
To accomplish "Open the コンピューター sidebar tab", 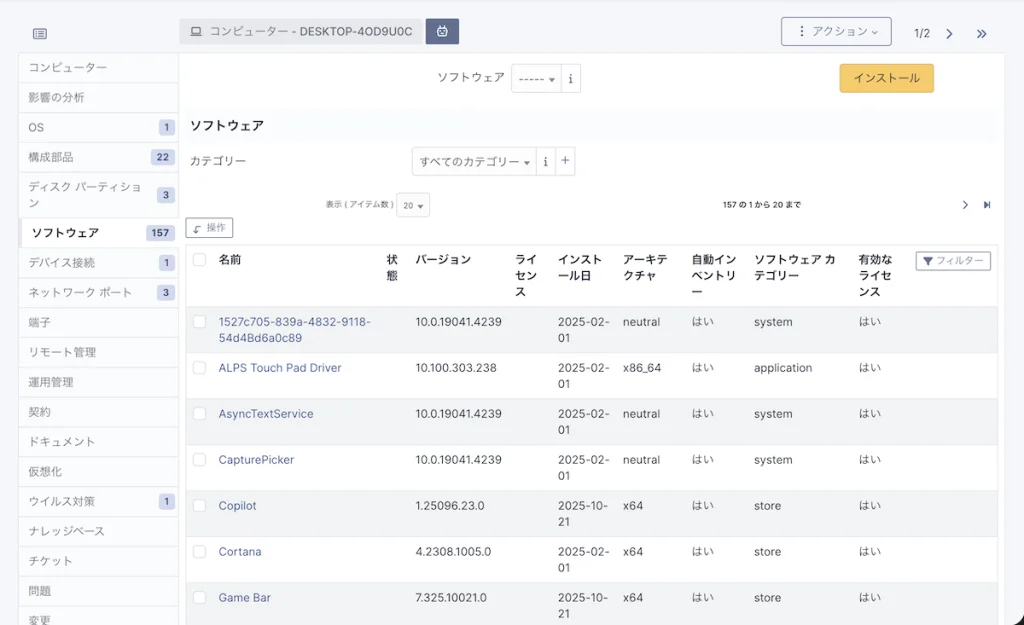I will click(99, 67).
